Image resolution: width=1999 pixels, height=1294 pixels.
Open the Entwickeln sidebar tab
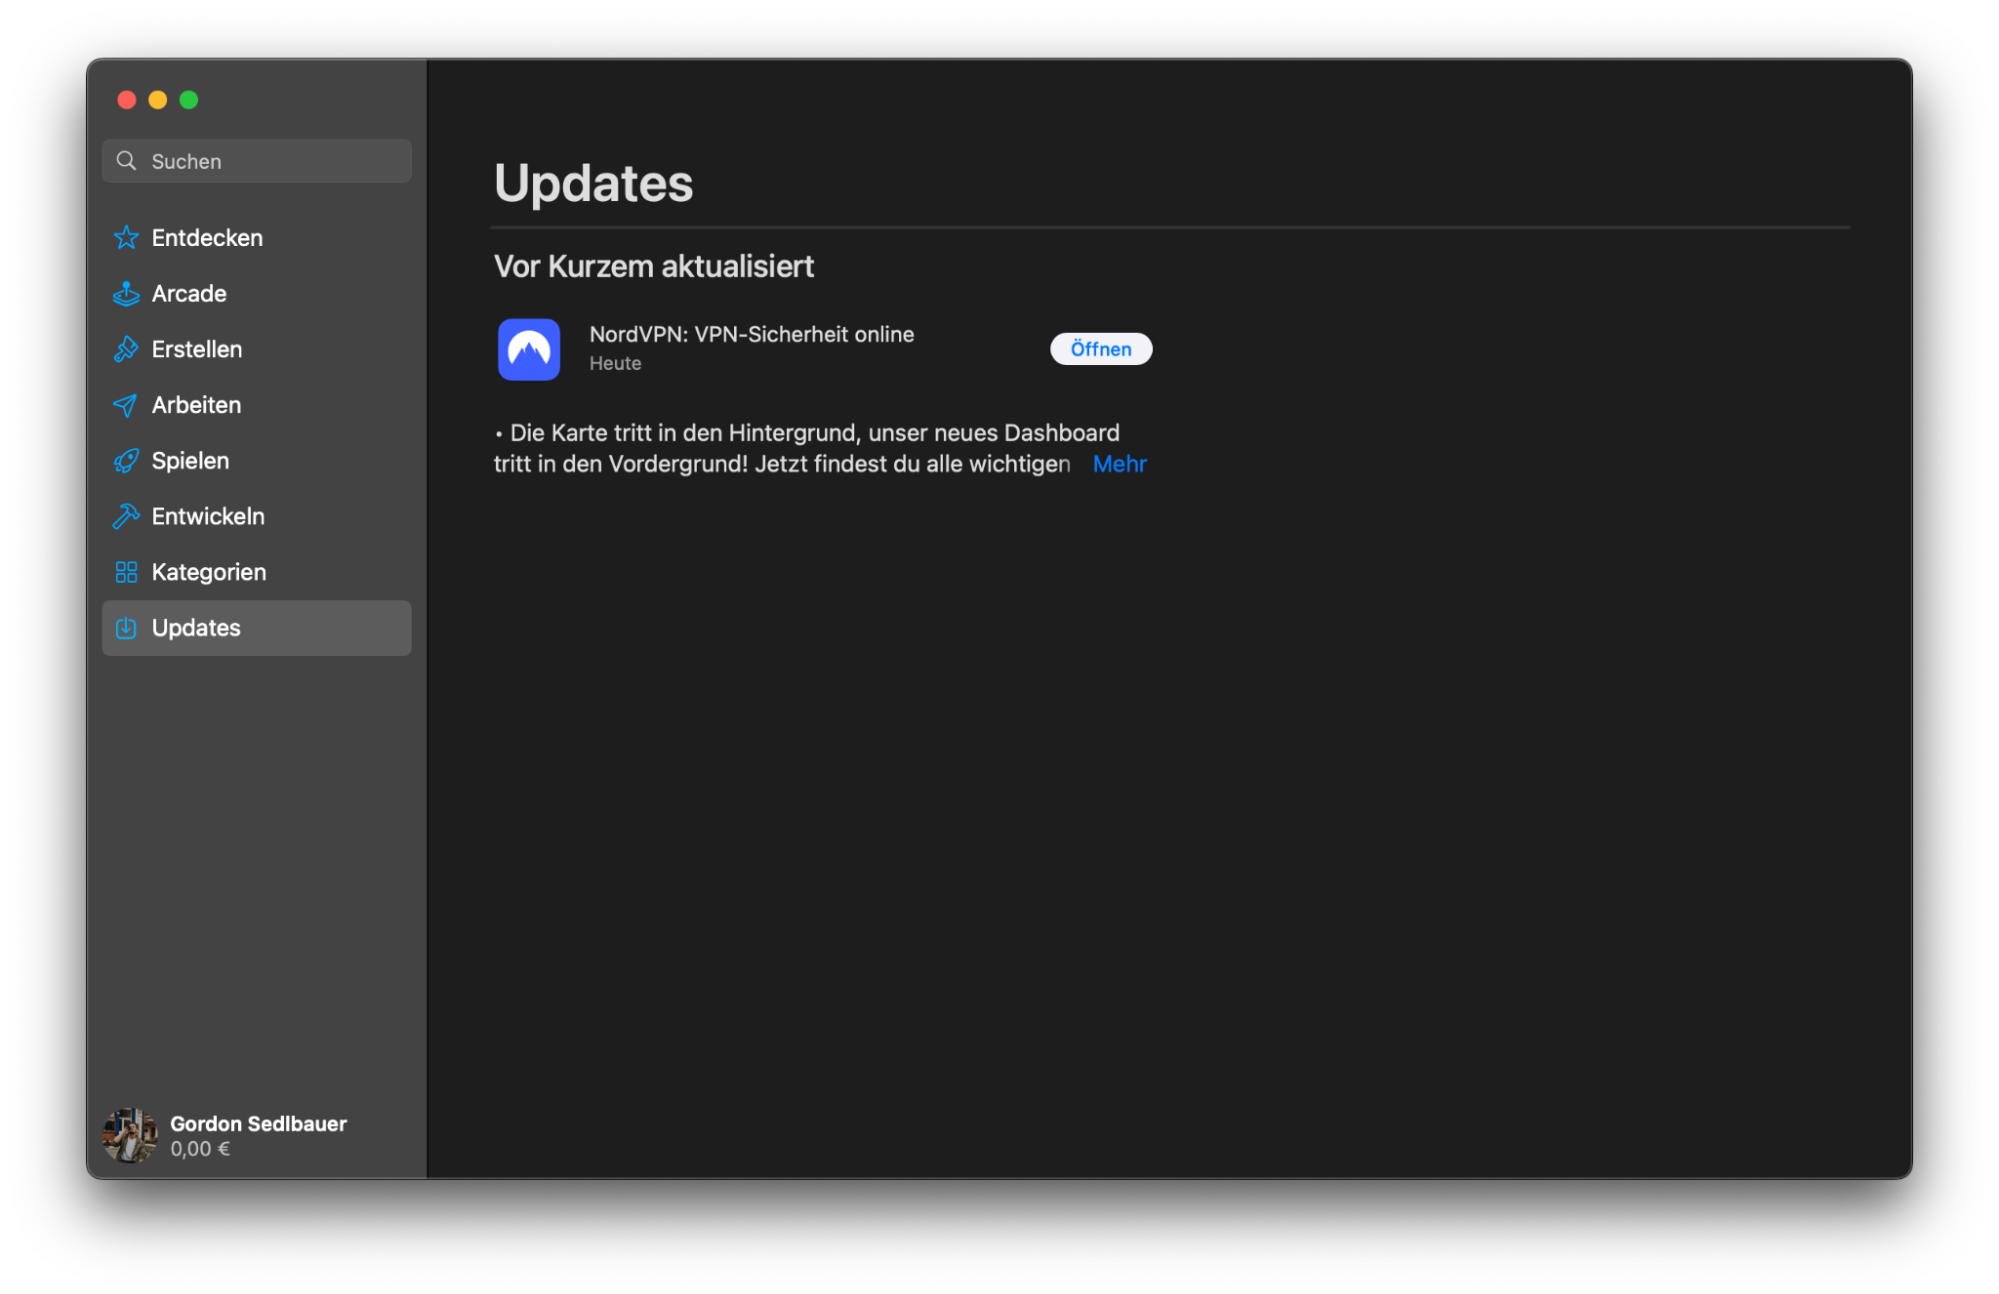pos(208,516)
